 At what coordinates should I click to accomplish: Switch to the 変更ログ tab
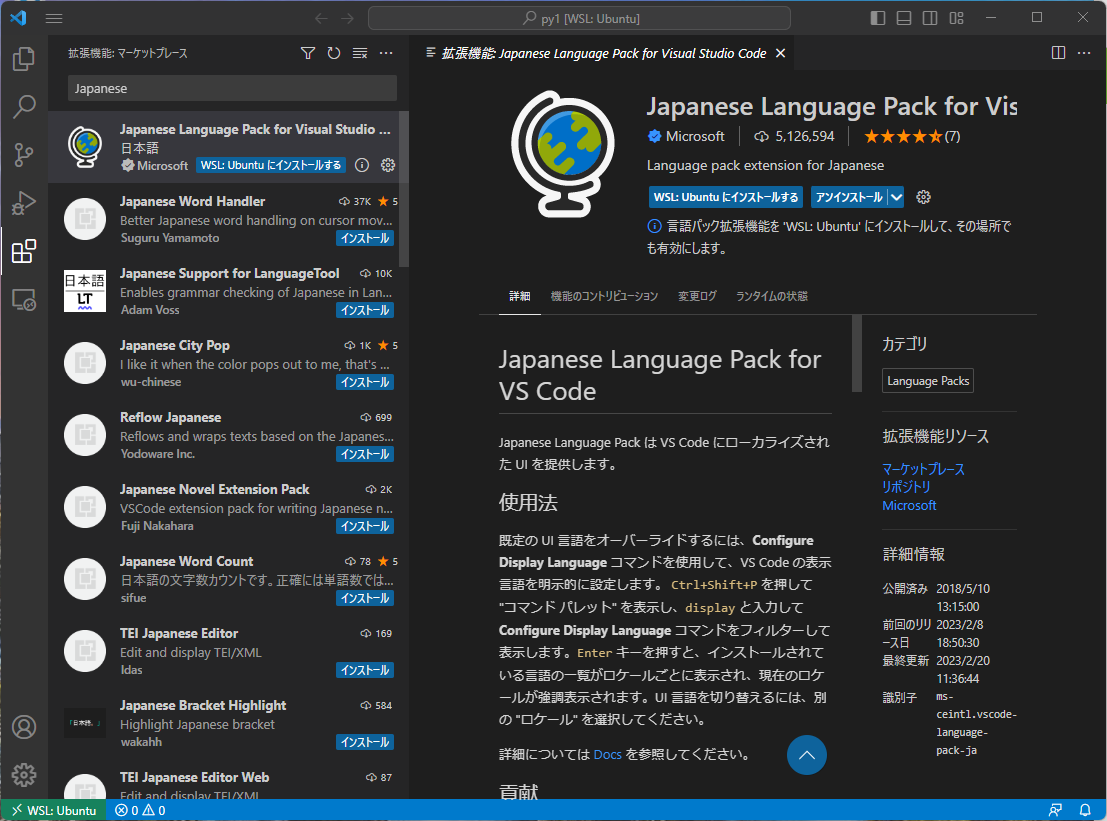click(697, 296)
